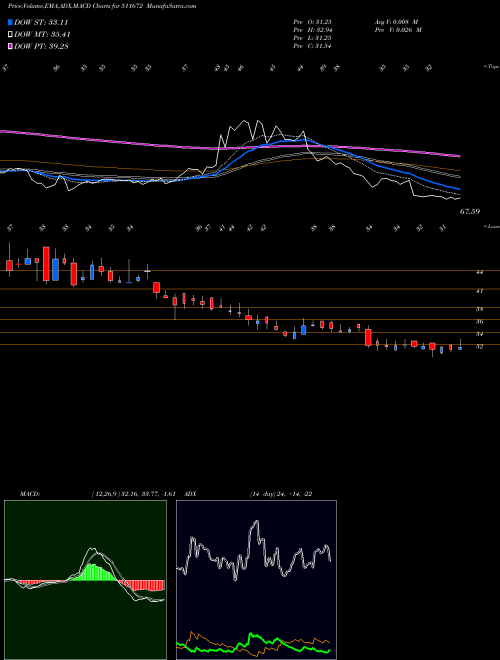Click the blue DOW ST legend swatch

[10, 22]
